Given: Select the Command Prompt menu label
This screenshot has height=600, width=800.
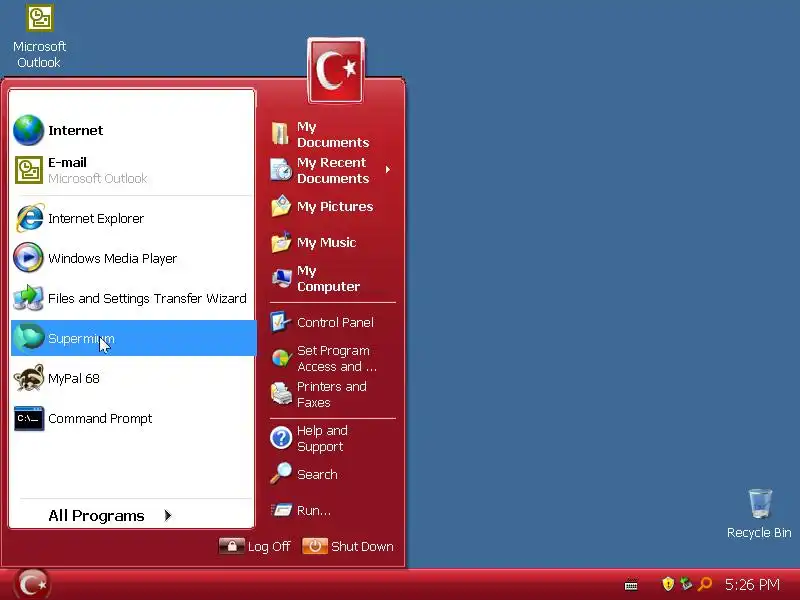Looking at the screenshot, I should point(100,418).
